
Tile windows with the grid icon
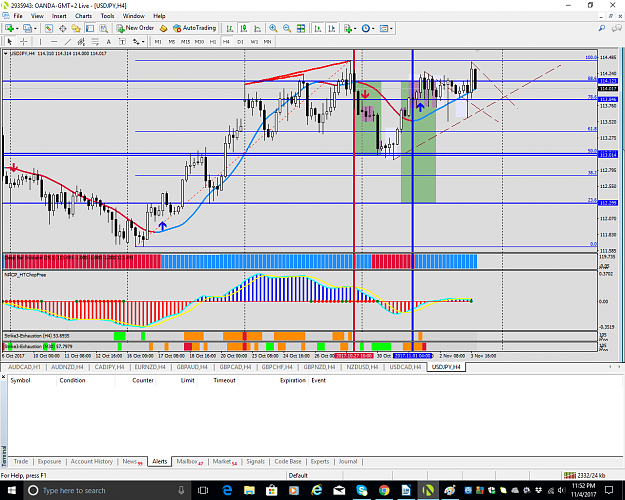[x=301, y=28]
